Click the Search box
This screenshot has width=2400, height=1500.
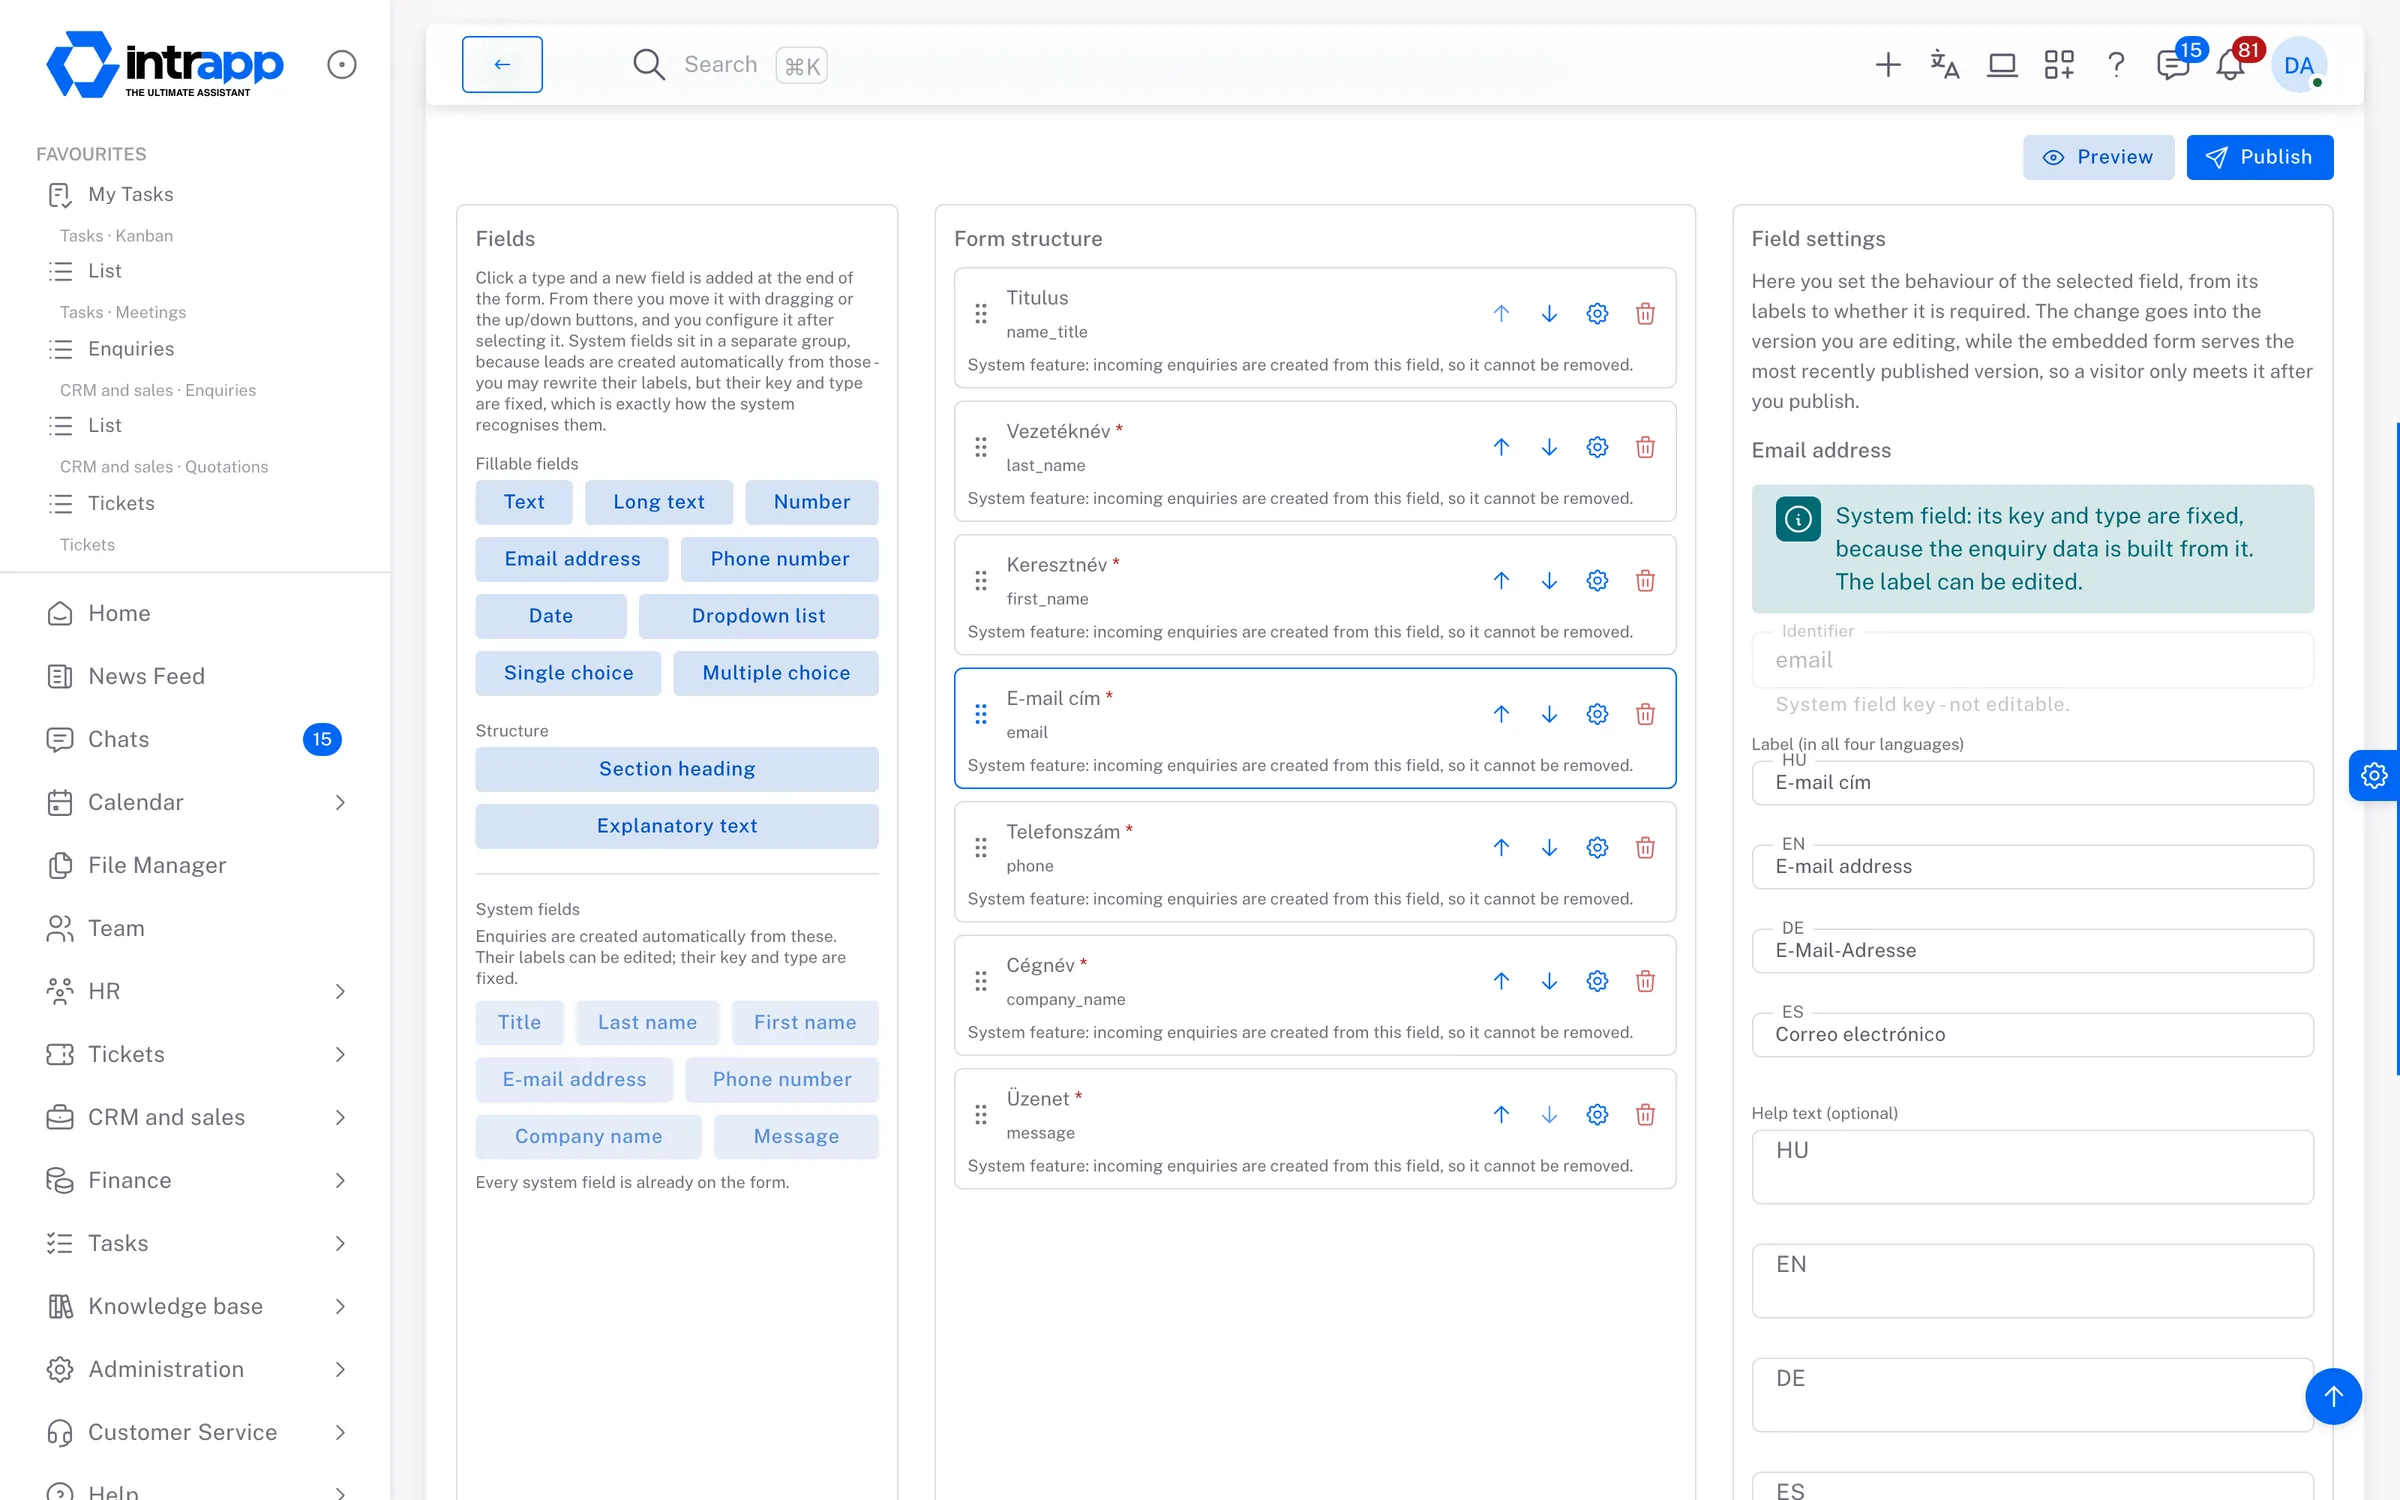pyautogui.click(x=730, y=65)
